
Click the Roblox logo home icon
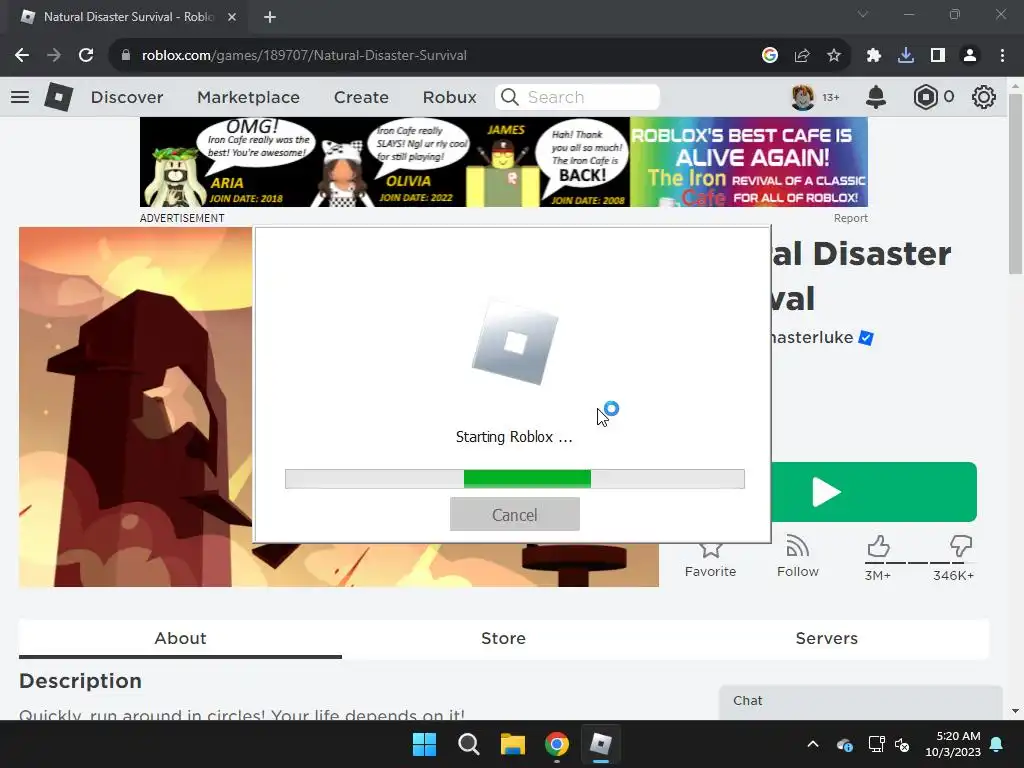tap(59, 97)
